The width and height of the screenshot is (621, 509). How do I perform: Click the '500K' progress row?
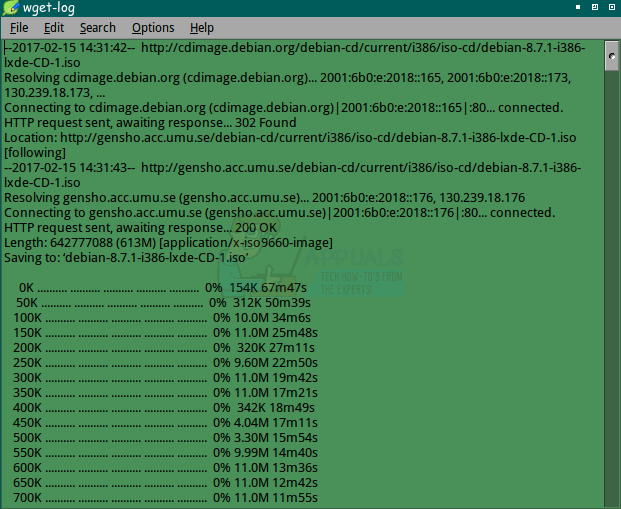click(x=165, y=438)
